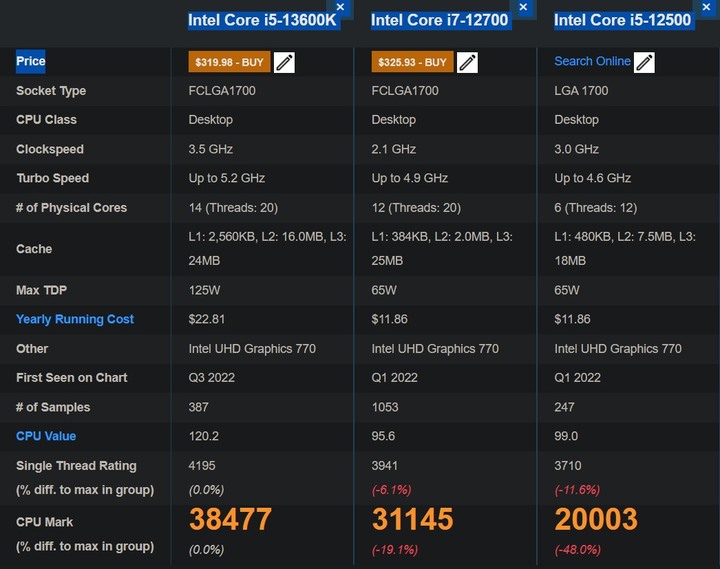Click single thread rating 4195
This screenshot has height=569, width=720.
[202, 466]
